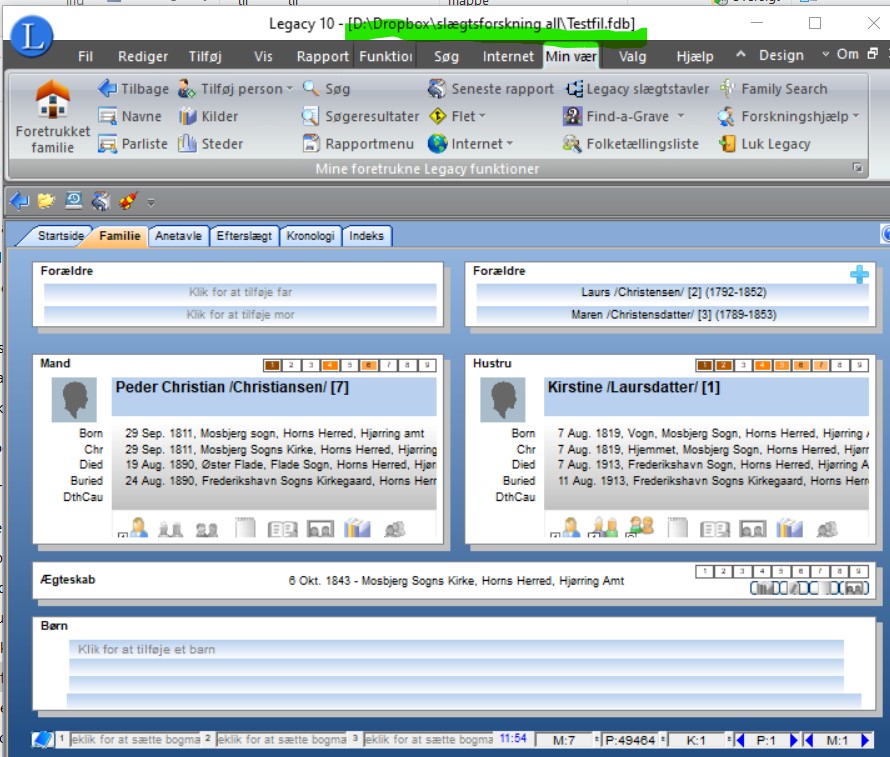
Task: Open Seneste rapport
Action: pos(491,89)
